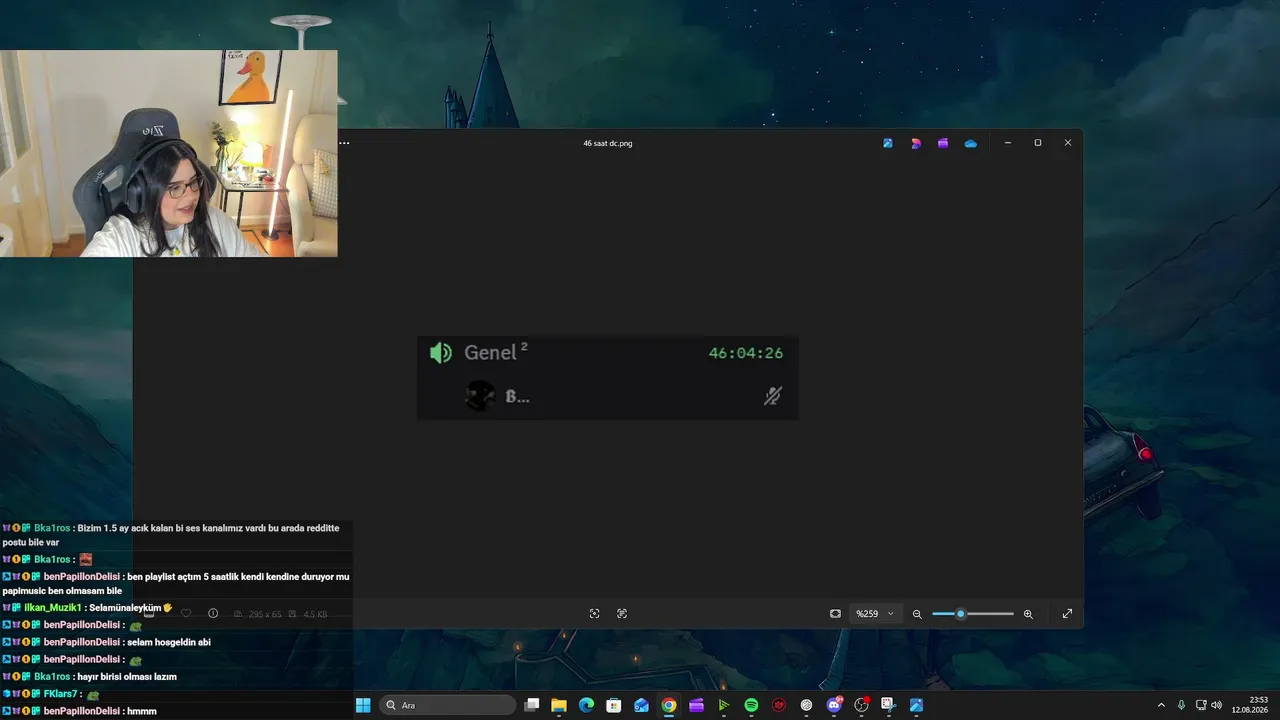This screenshot has width=1280, height=720.
Task: Open the Mail app on taskbar
Action: coord(642,705)
